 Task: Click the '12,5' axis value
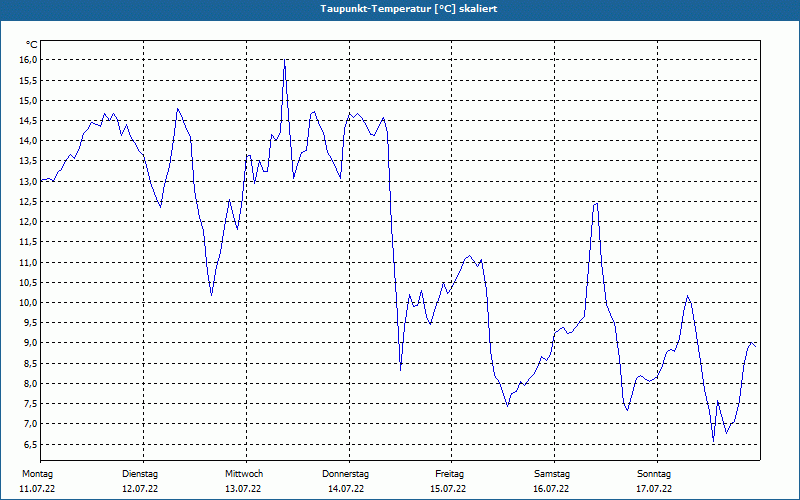point(29,202)
